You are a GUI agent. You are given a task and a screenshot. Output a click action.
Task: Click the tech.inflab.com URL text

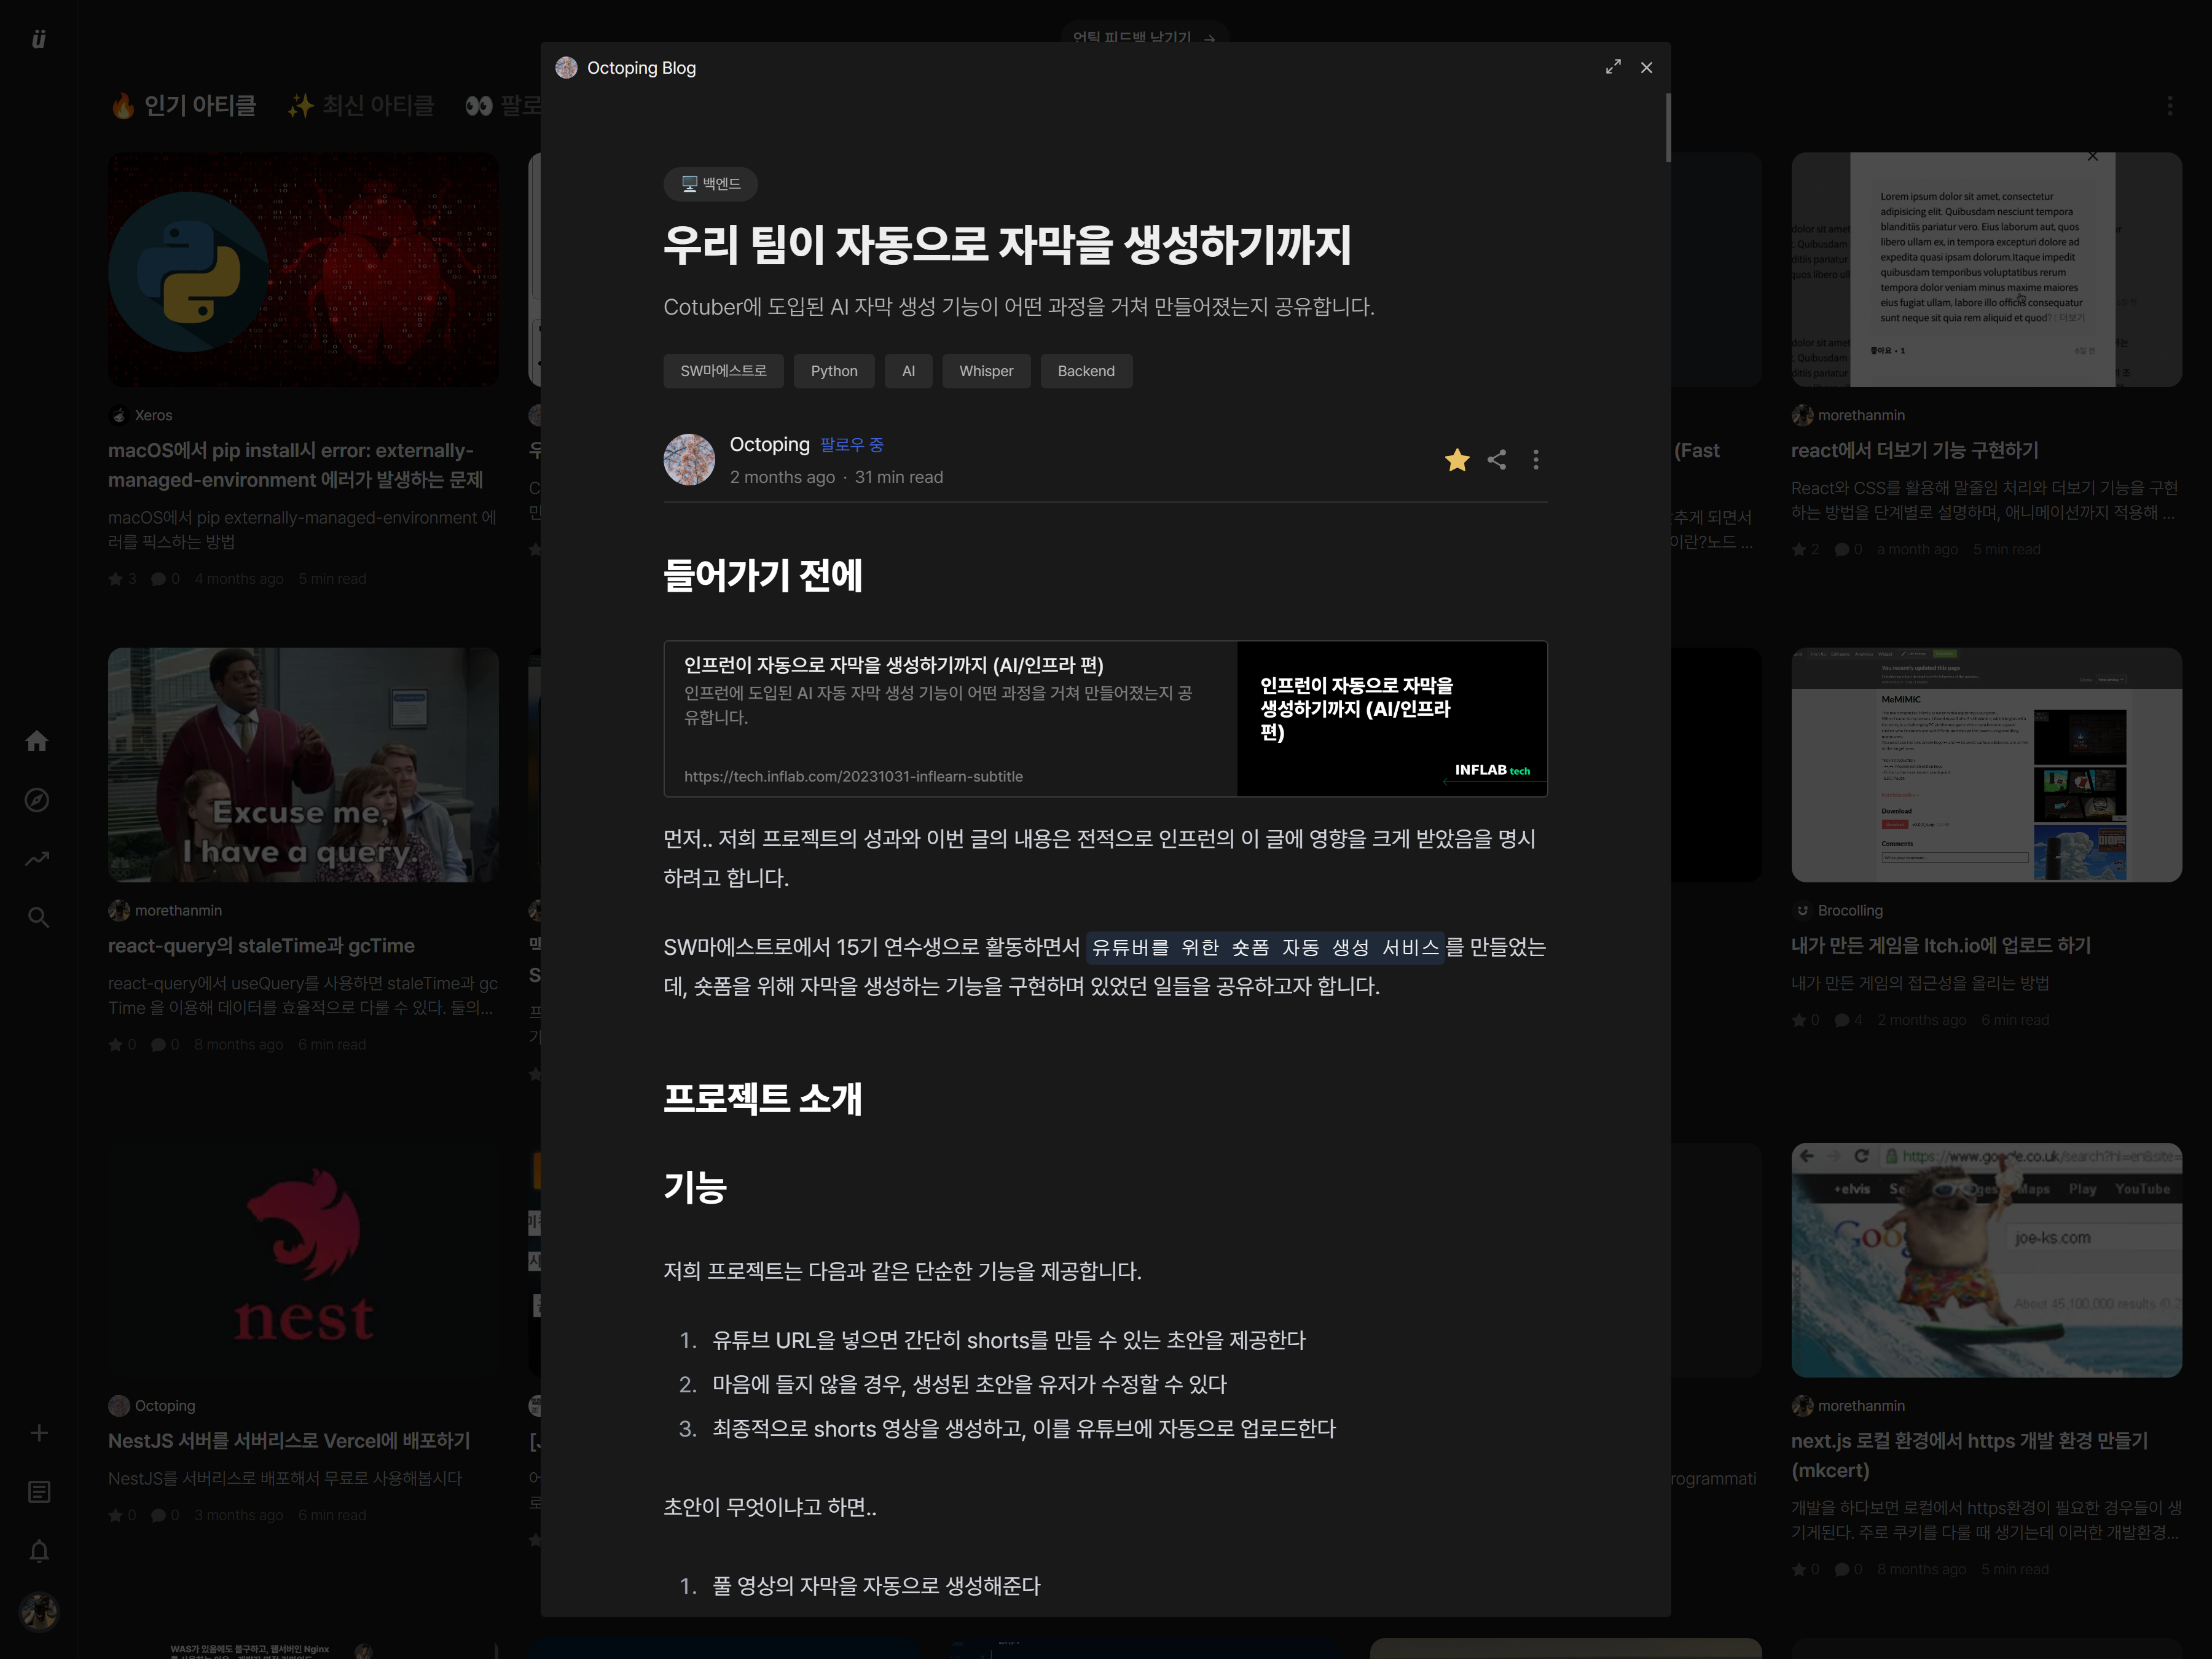click(x=853, y=776)
